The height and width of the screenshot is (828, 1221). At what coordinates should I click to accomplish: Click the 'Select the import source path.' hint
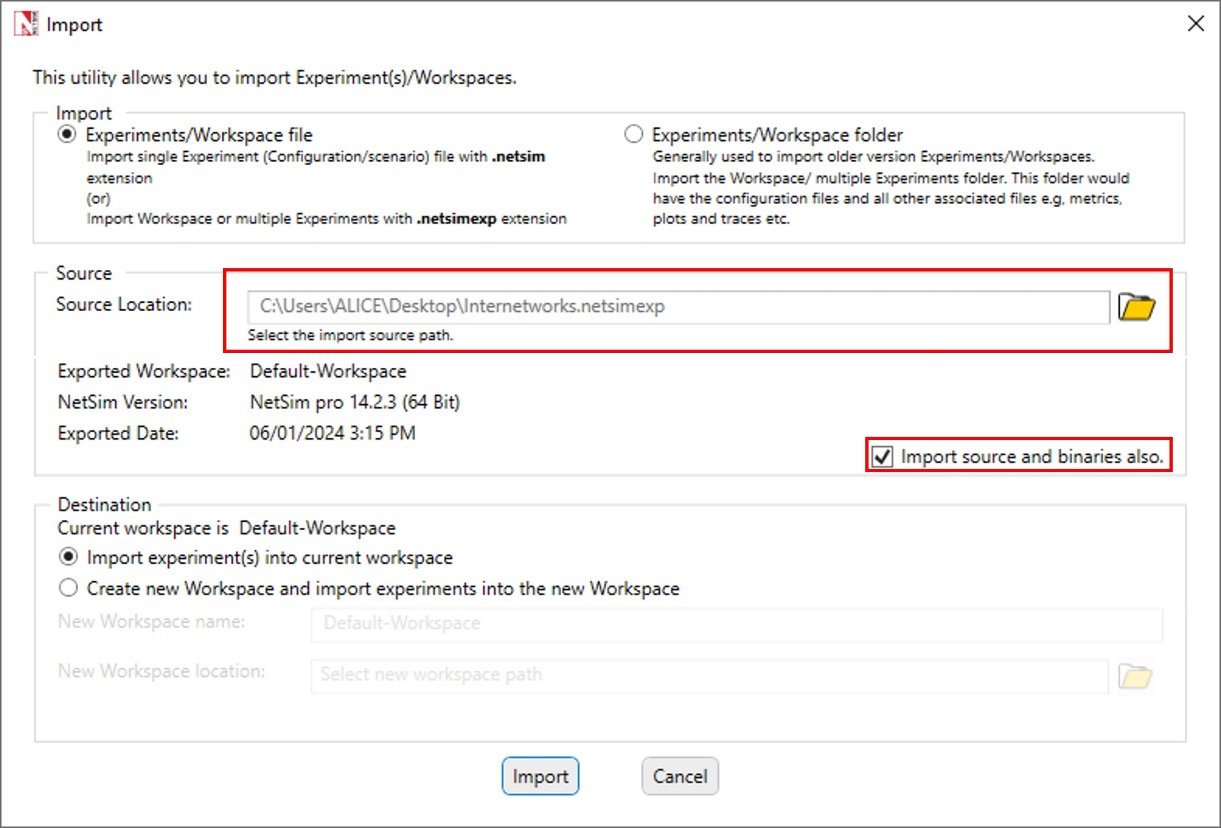pyautogui.click(x=350, y=335)
